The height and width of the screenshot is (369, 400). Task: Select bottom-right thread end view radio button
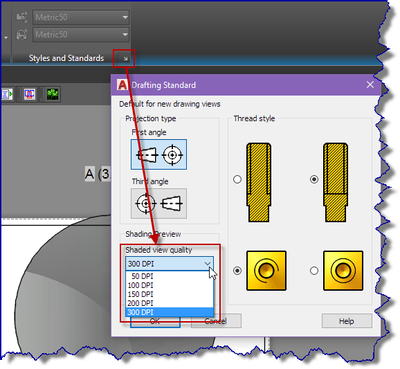click(x=314, y=271)
